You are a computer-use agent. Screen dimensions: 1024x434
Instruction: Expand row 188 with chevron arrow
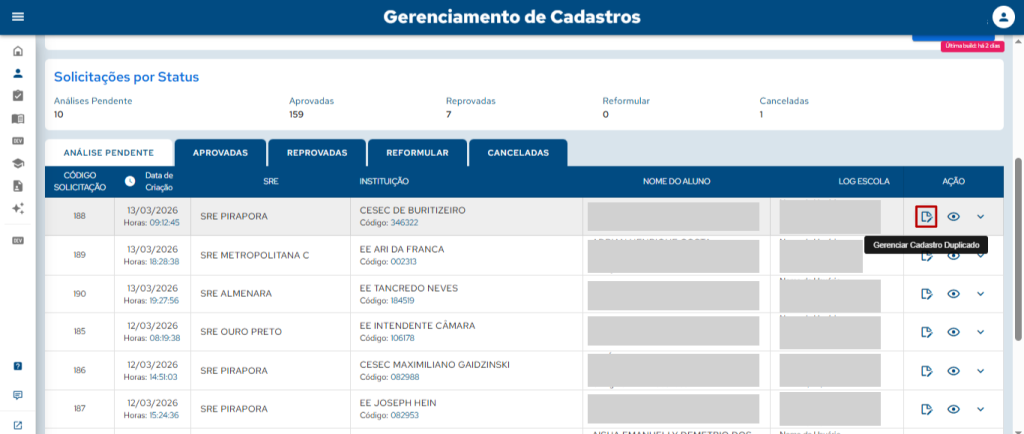[x=980, y=216]
